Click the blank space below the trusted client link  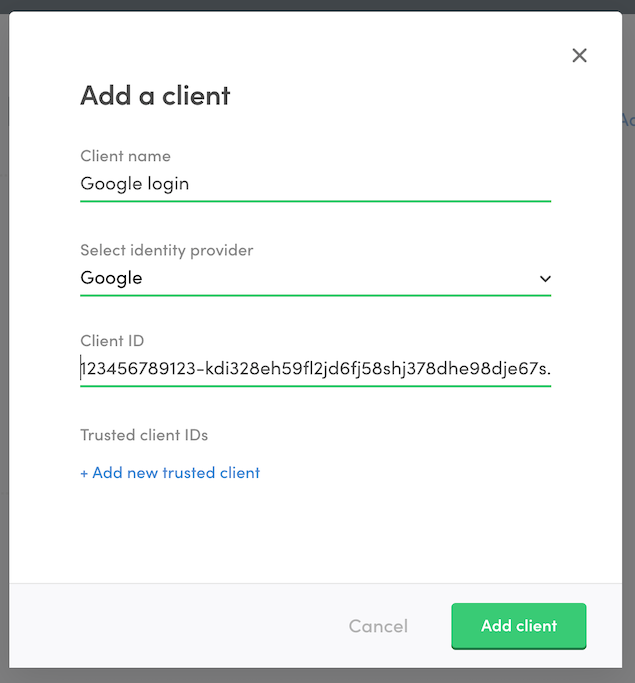[x=315, y=530]
